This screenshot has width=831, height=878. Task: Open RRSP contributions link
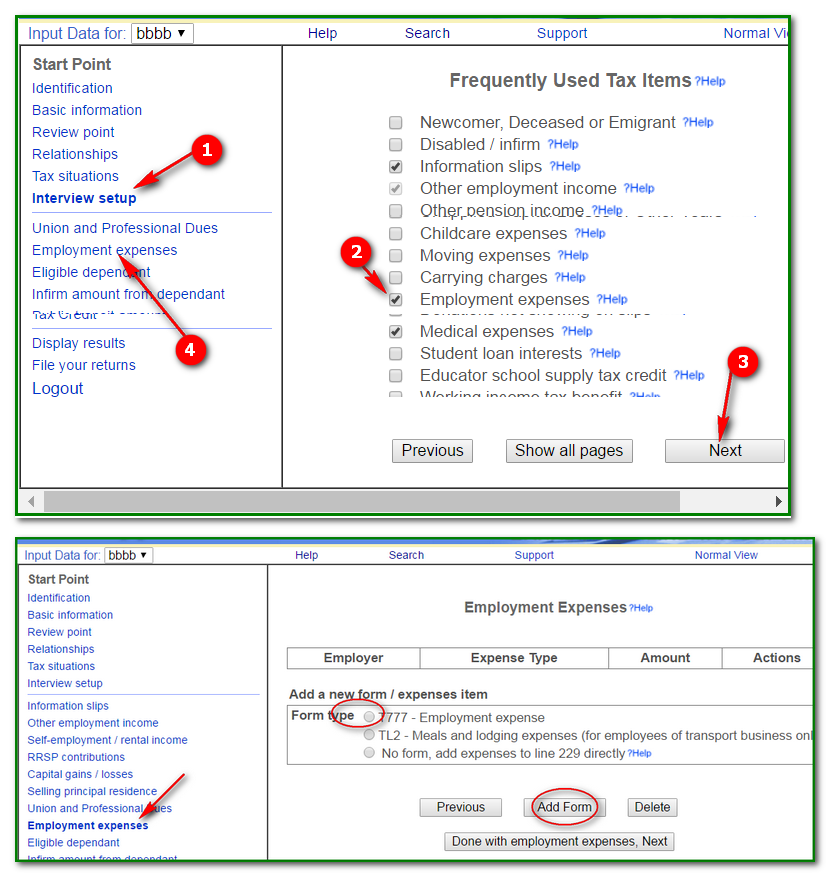tap(76, 757)
